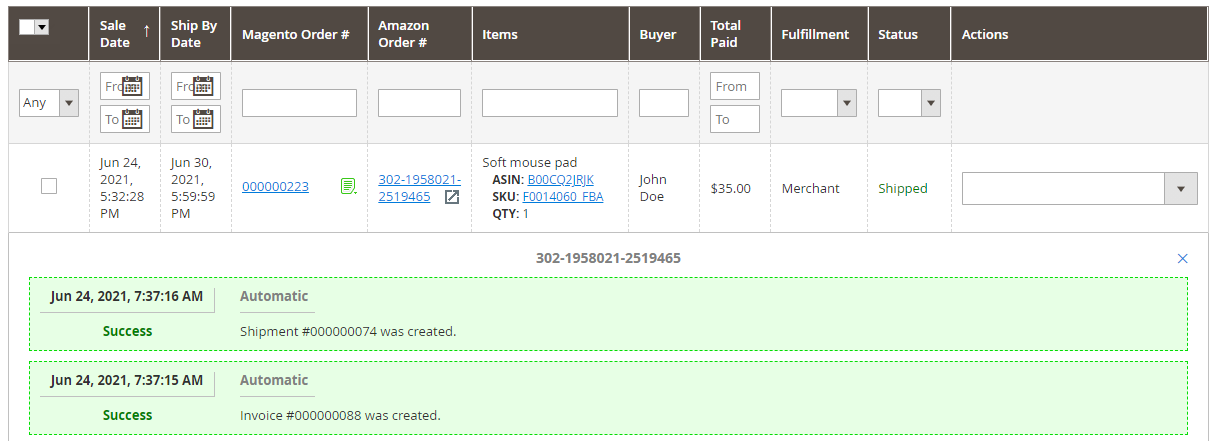
Task: Open the Actions dropdown for the order
Action: point(1079,188)
